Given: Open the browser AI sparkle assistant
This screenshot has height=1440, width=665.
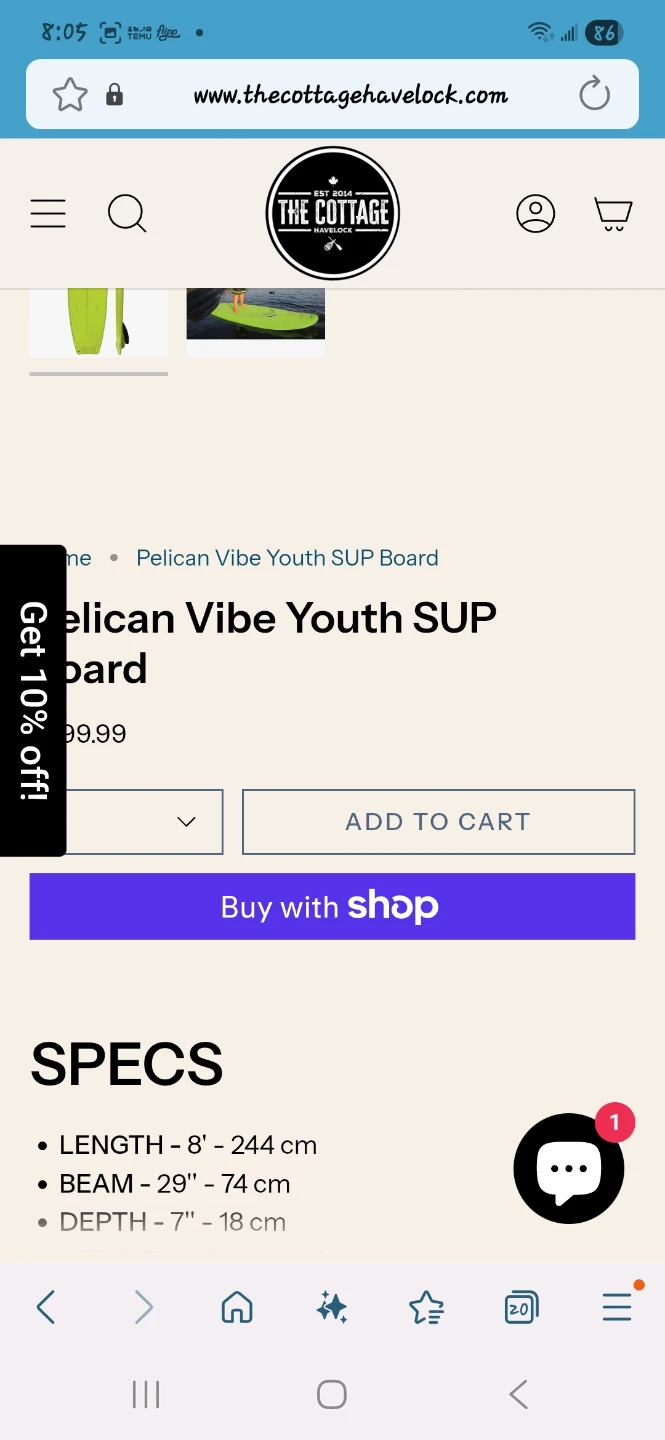Looking at the screenshot, I should coord(332,1307).
